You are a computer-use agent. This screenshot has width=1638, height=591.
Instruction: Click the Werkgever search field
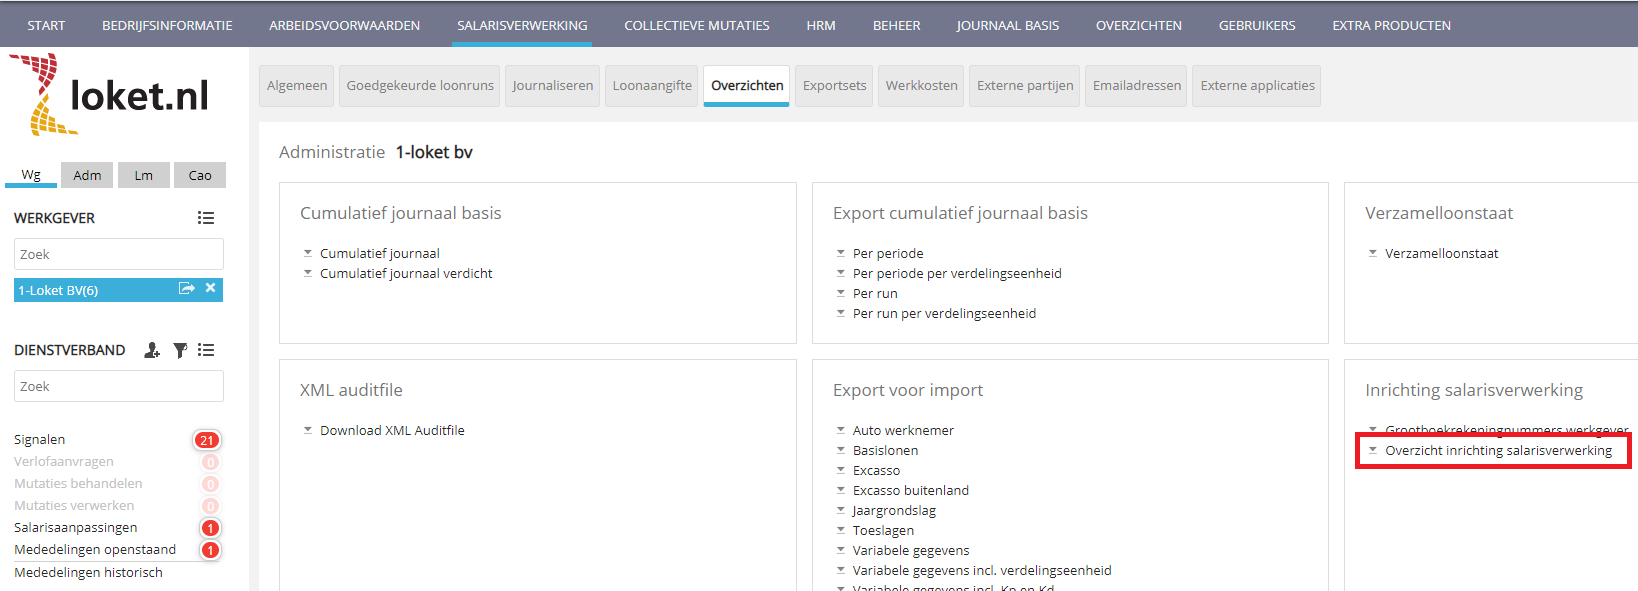click(118, 254)
